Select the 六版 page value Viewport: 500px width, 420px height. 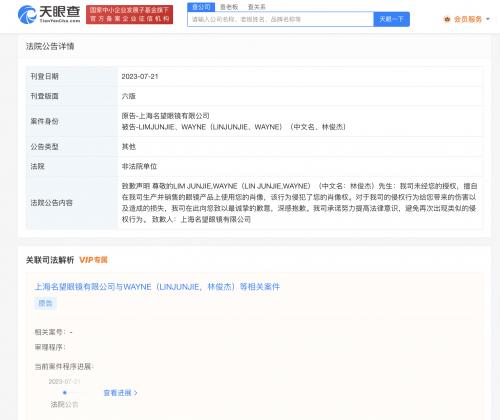pyautogui.click(x=128, y=96)
